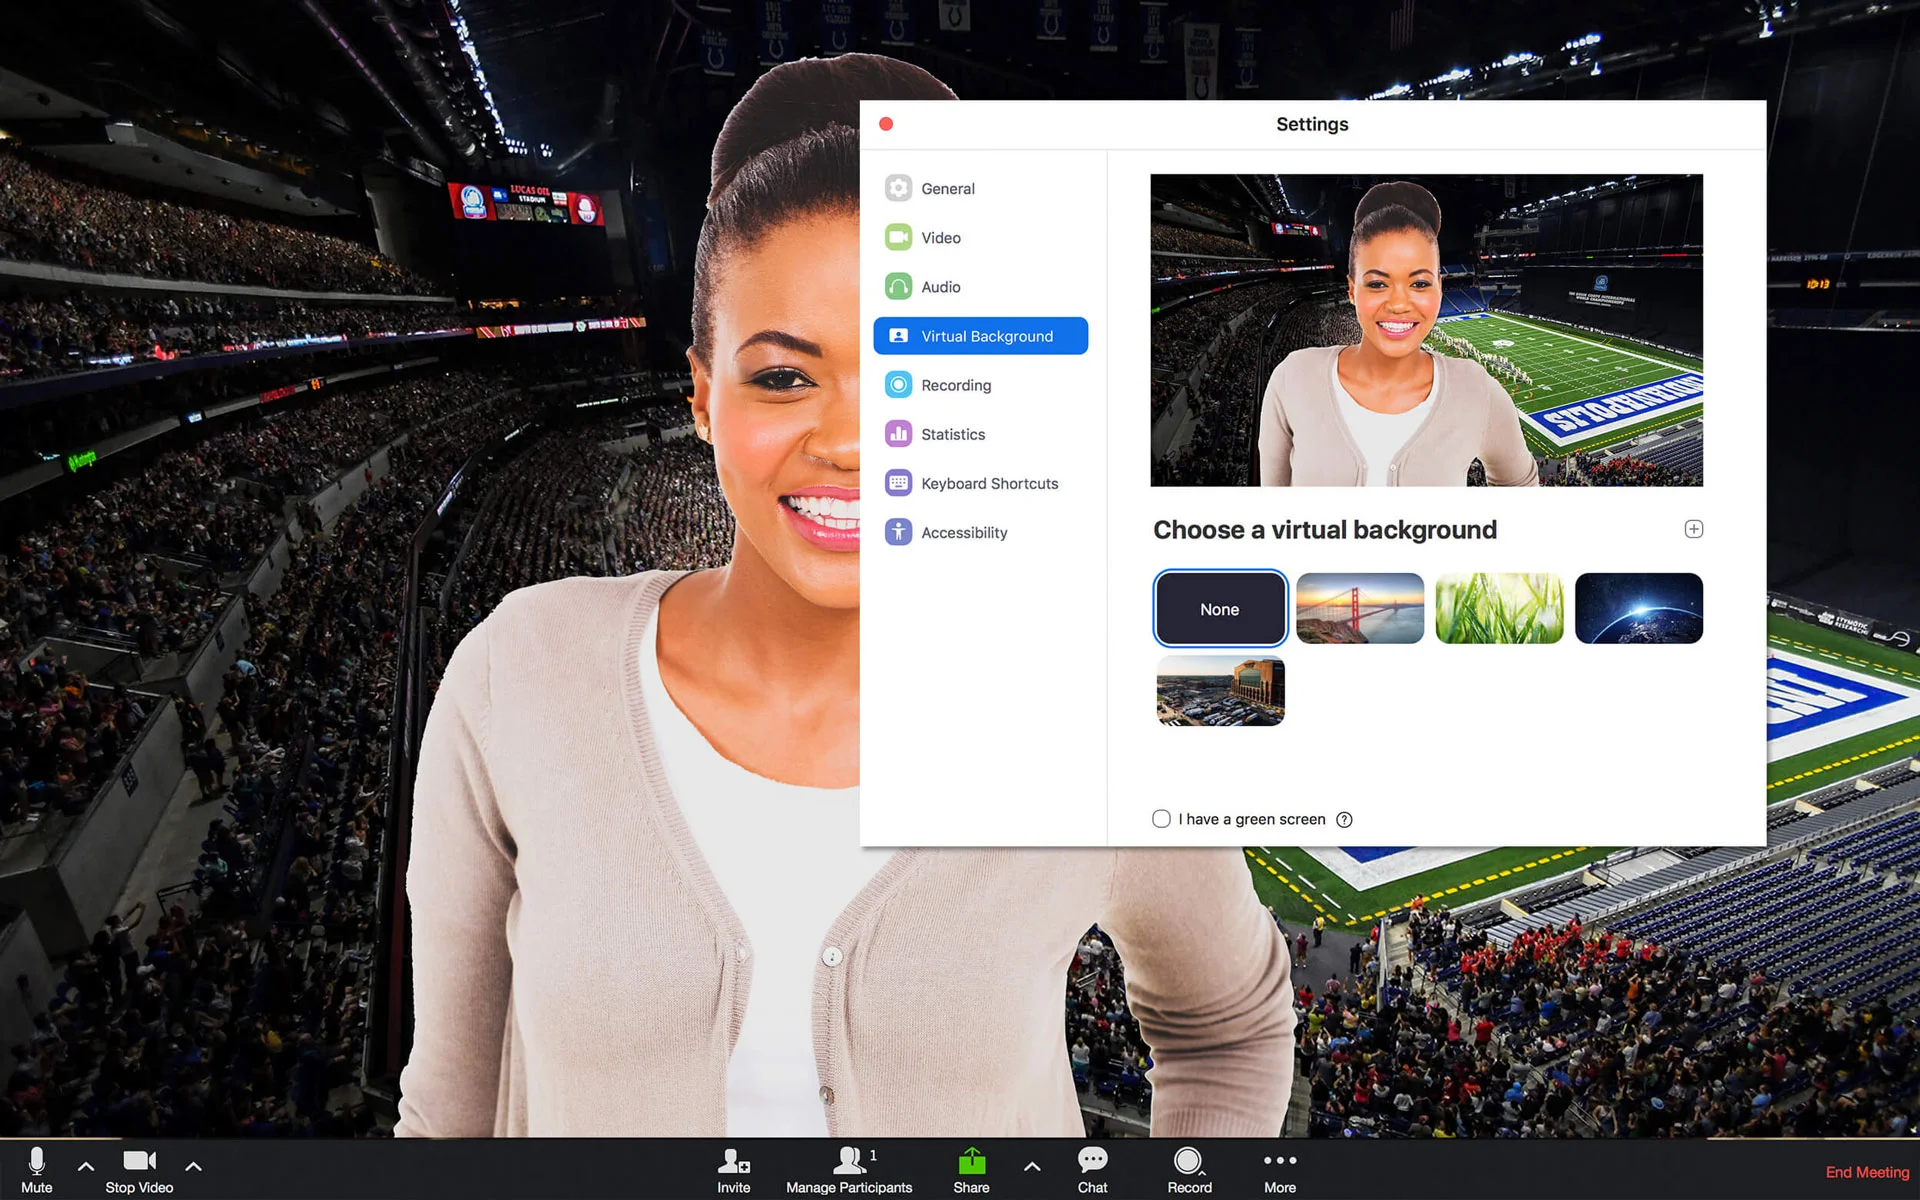Open the Chat window
Viewport: 1920px width, 1200px height.
pos(1092,1169)
